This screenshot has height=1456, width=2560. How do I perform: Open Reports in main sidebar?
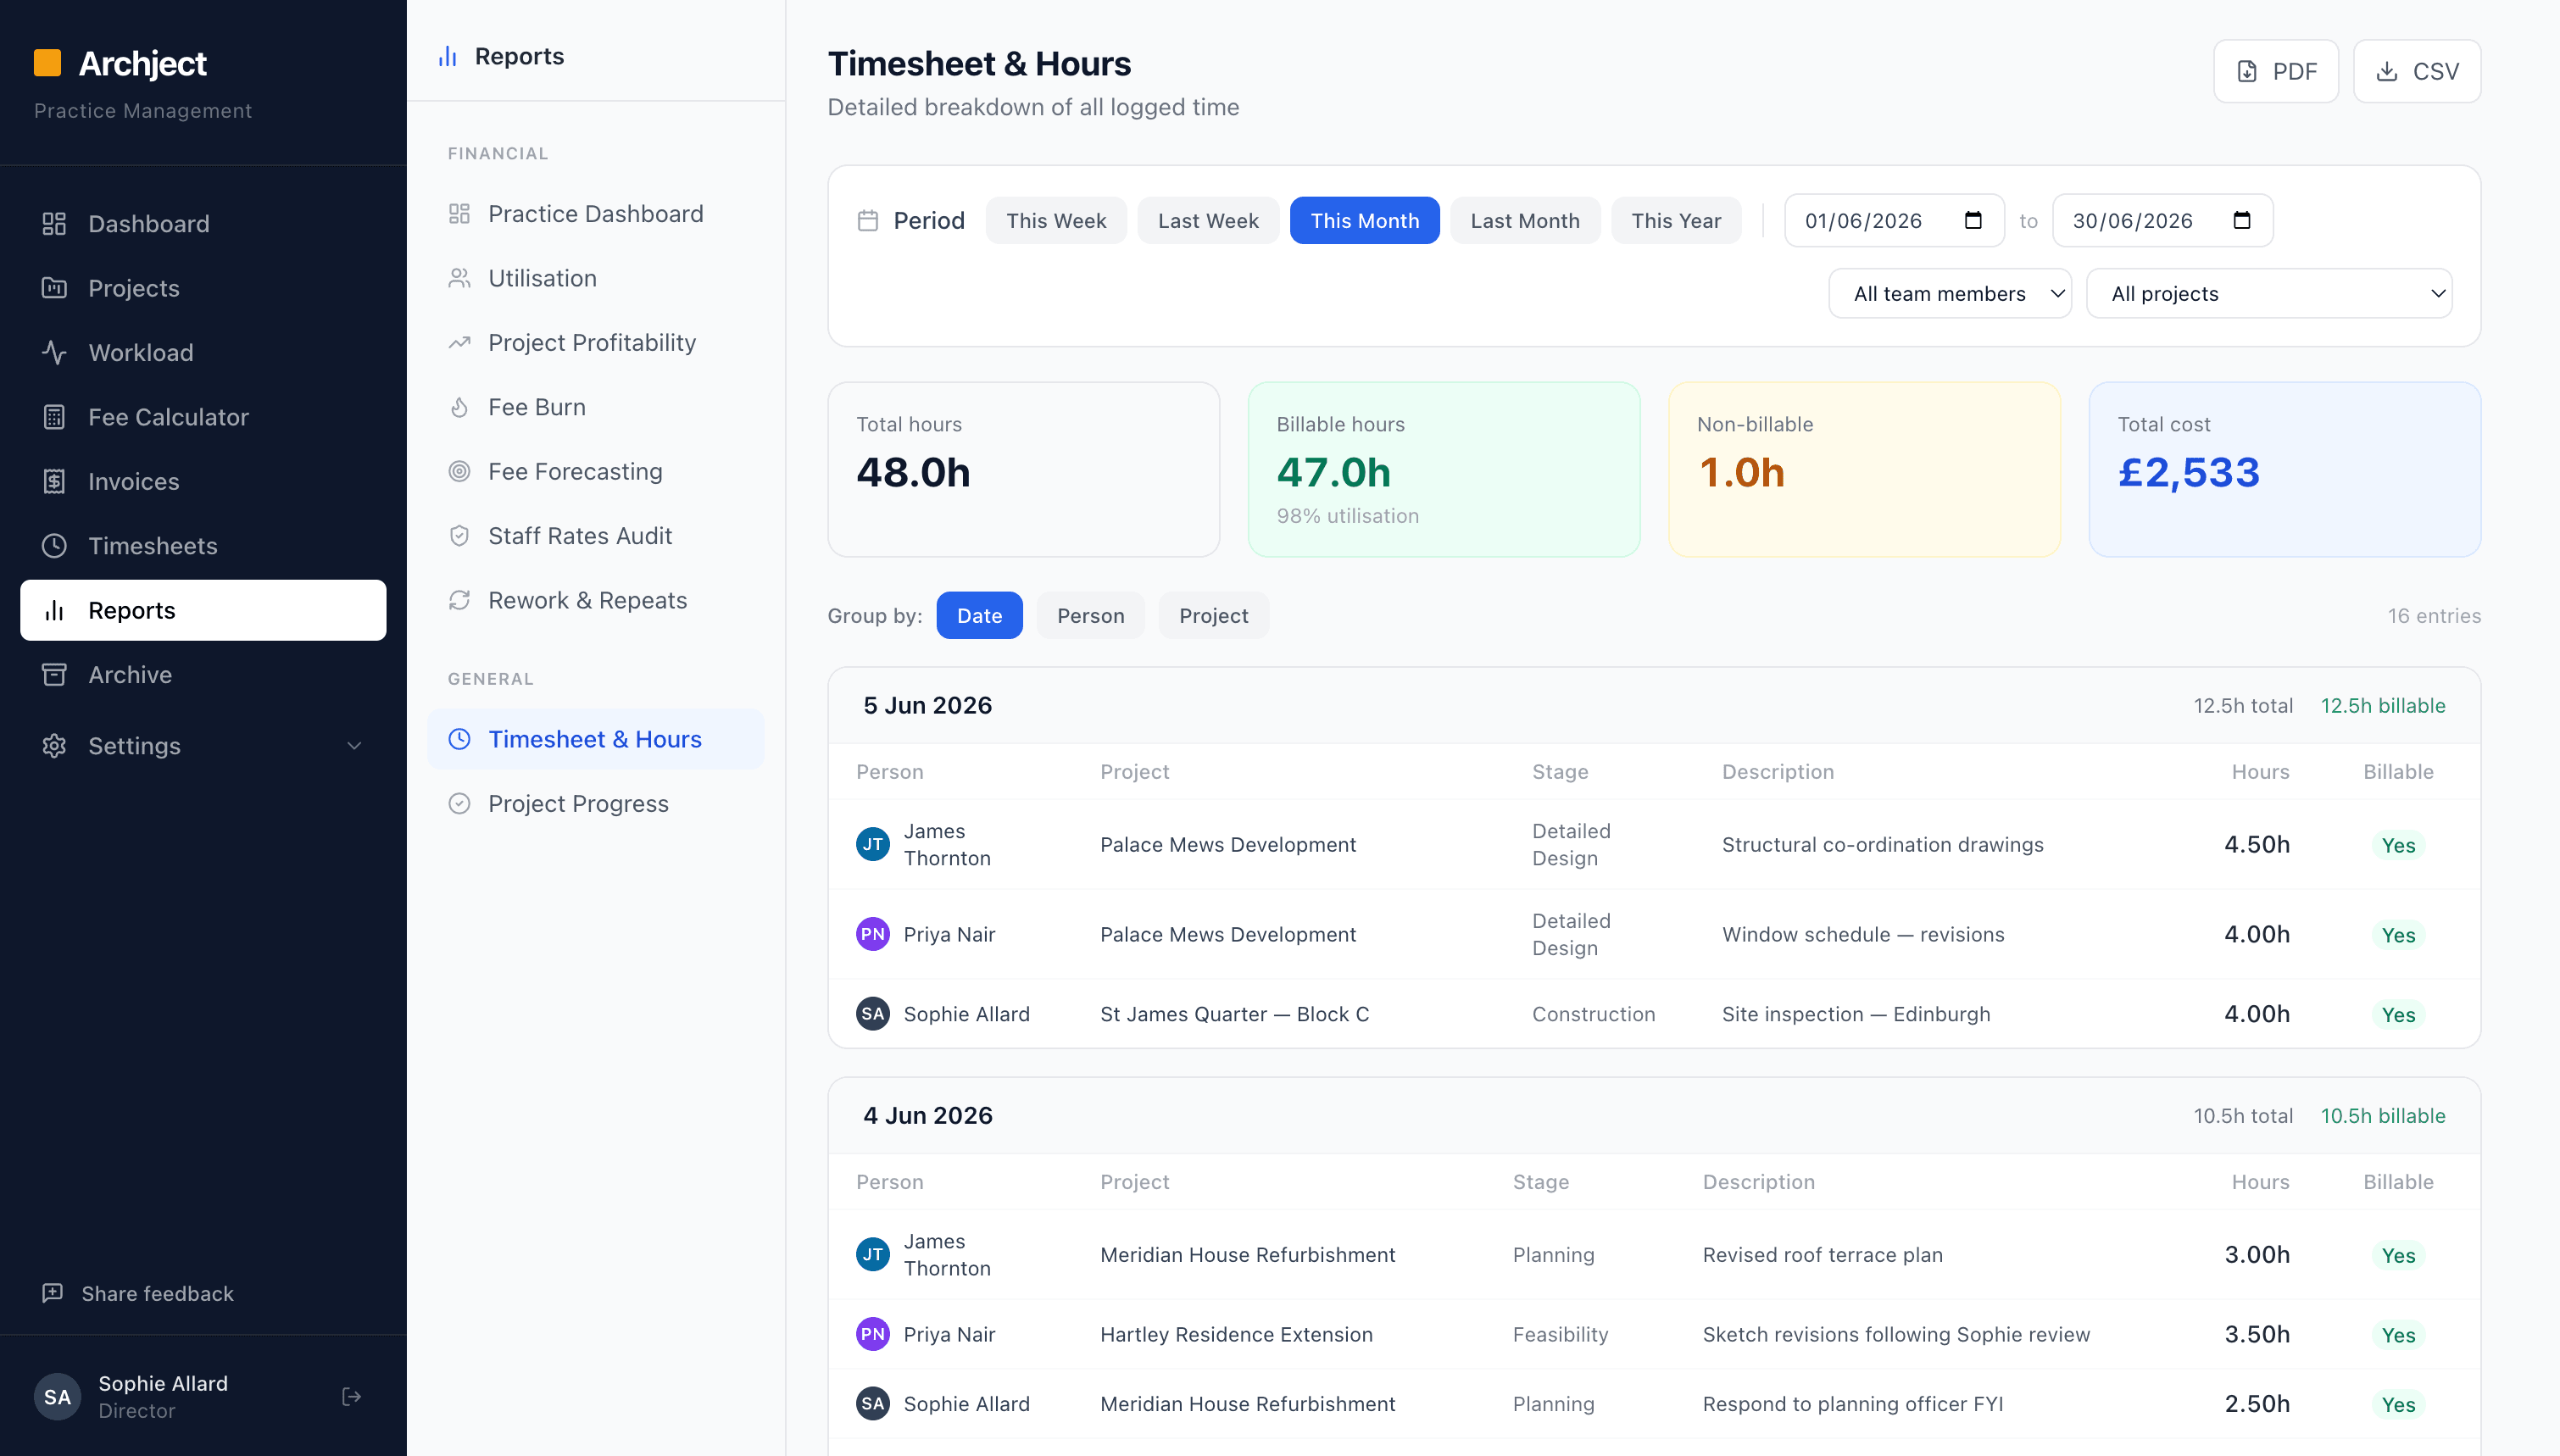coord(203,610)
